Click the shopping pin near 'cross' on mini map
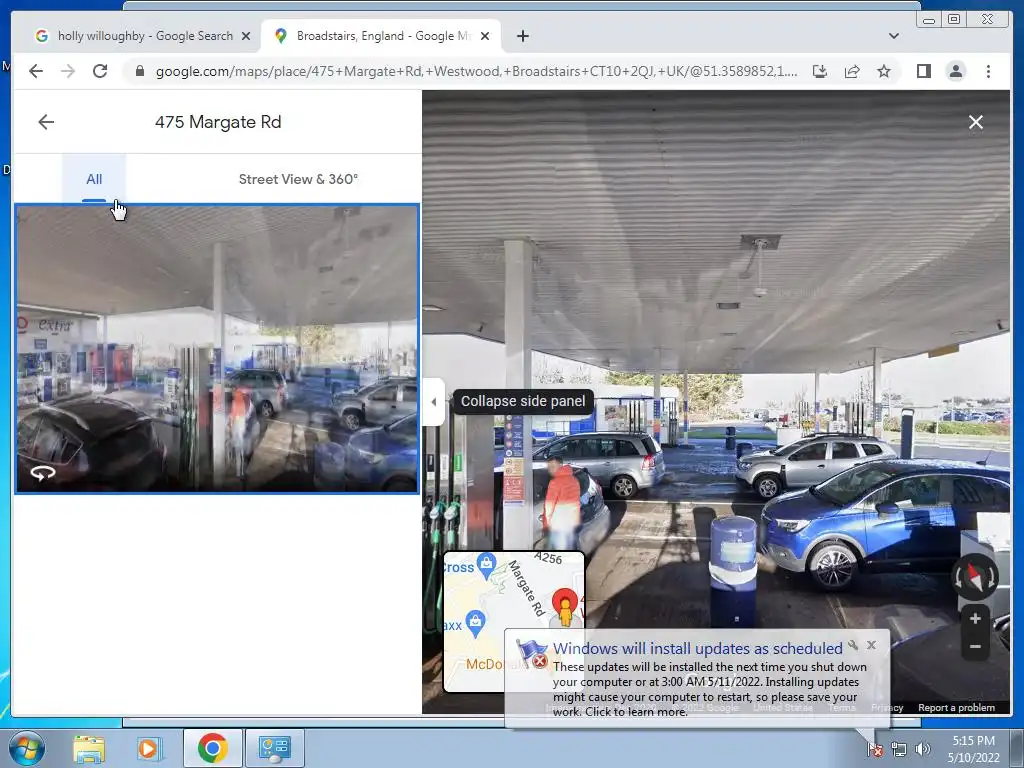 [486, 566]
